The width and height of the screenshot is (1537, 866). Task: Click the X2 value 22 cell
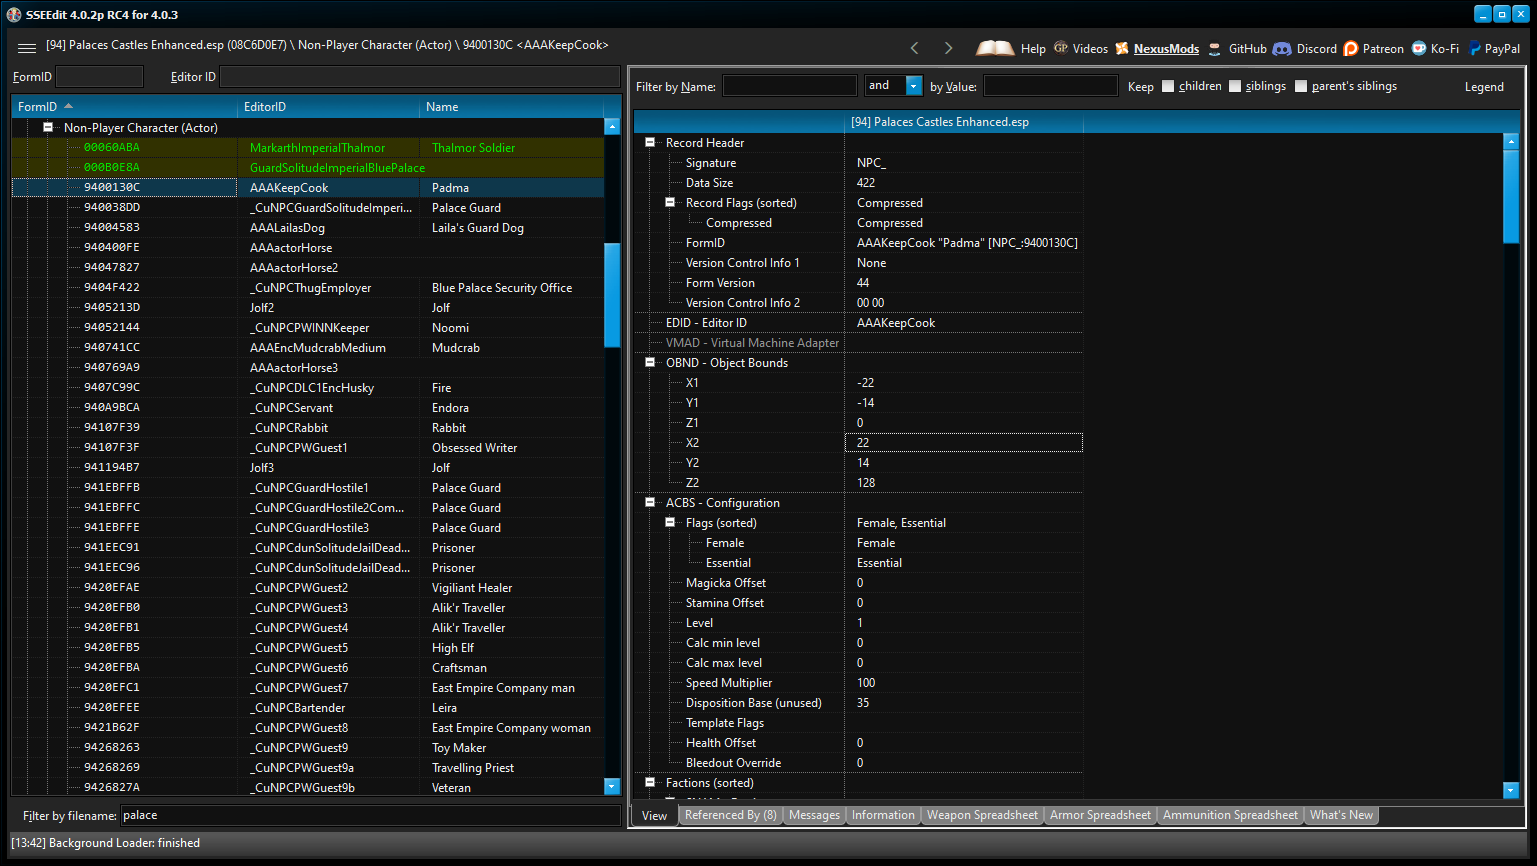click(964, 443)
